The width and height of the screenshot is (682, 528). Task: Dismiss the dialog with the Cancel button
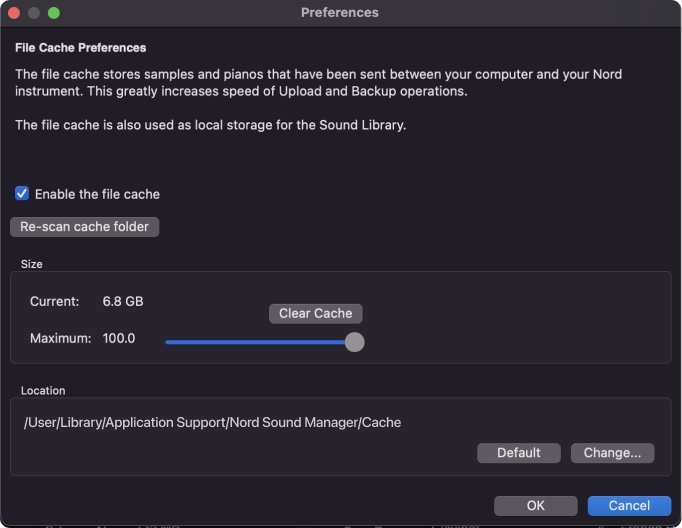[x=629, y=505]
